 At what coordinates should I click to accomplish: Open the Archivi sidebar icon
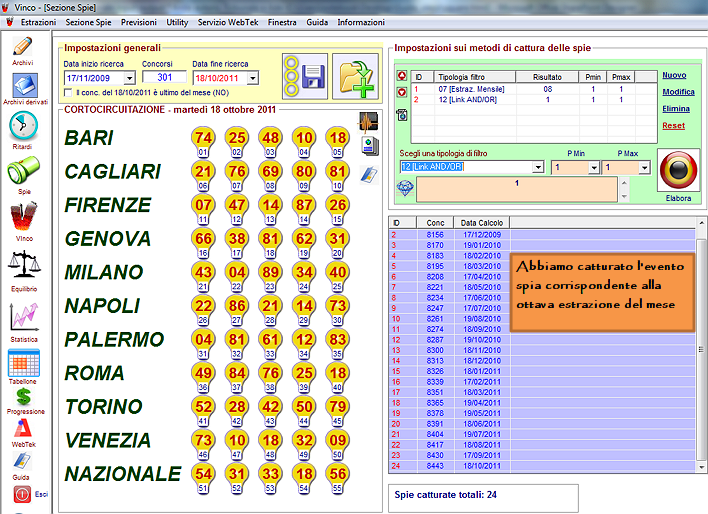(23, 47)
